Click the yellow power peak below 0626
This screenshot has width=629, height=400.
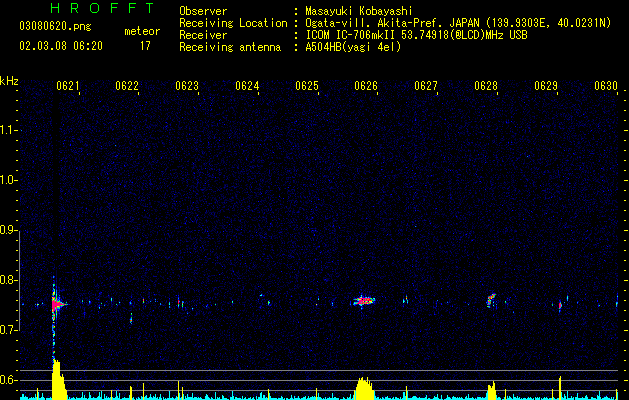coord(364,388)
